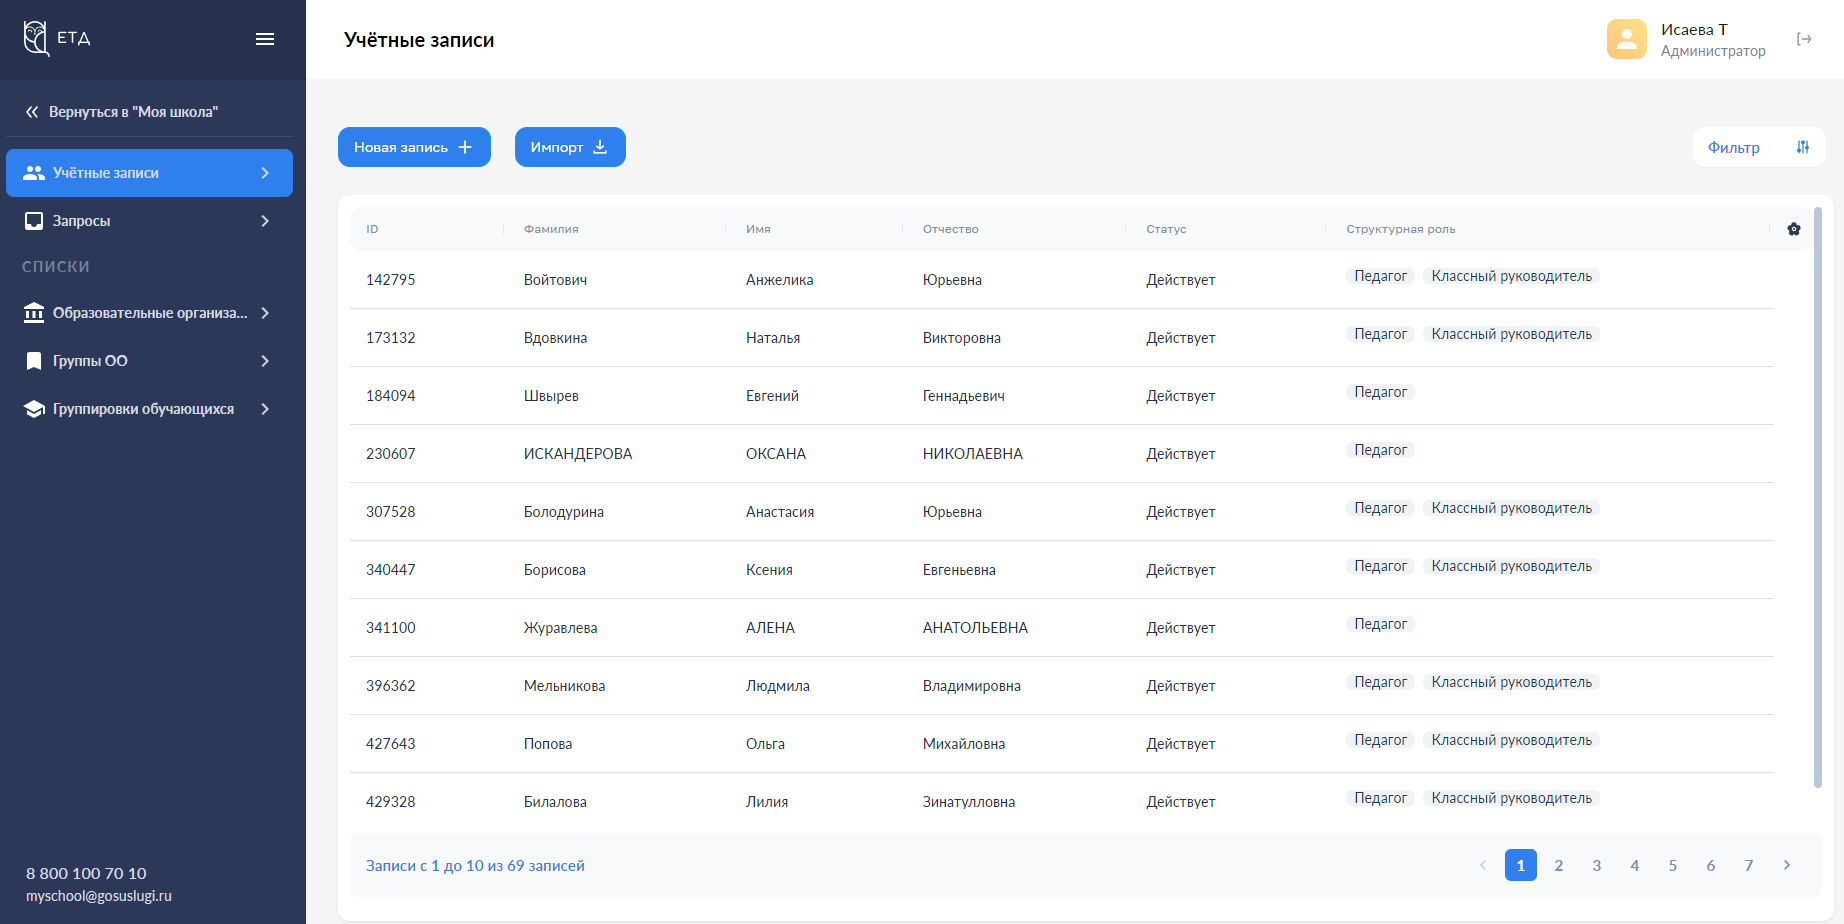Click Действует status in Борисова row
The height and width of the screenshot is (924, 1844).
[x=1180, y=570]
